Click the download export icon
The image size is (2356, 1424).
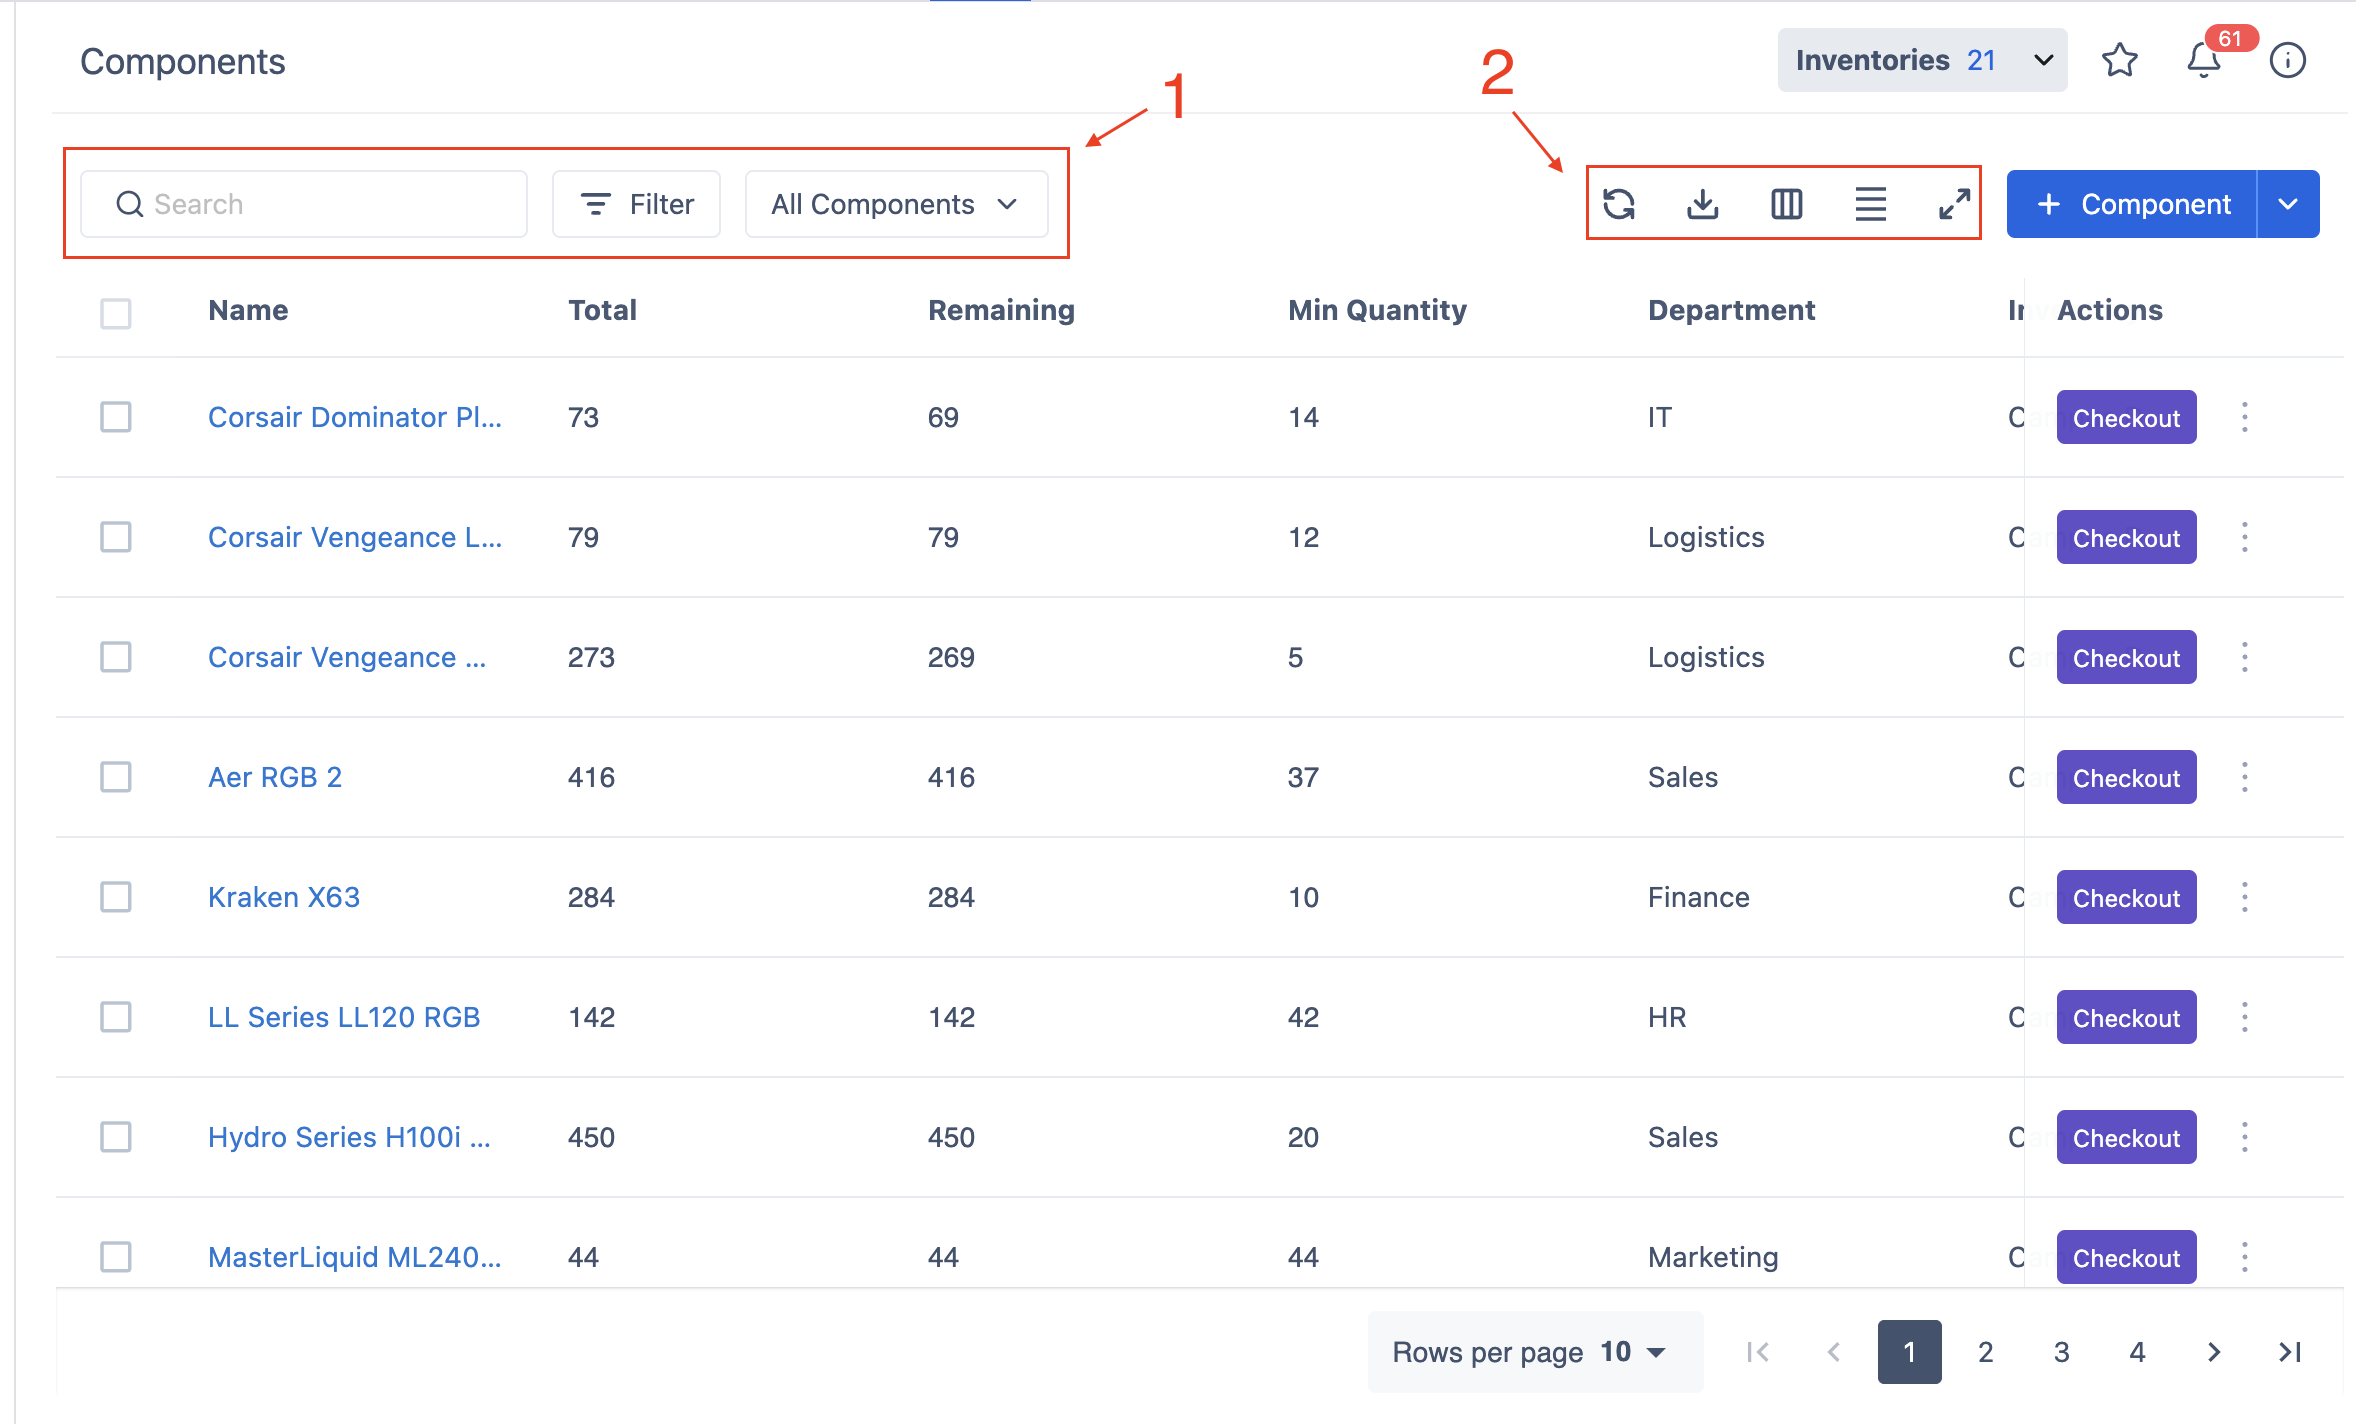click(x=1703, y=204)
